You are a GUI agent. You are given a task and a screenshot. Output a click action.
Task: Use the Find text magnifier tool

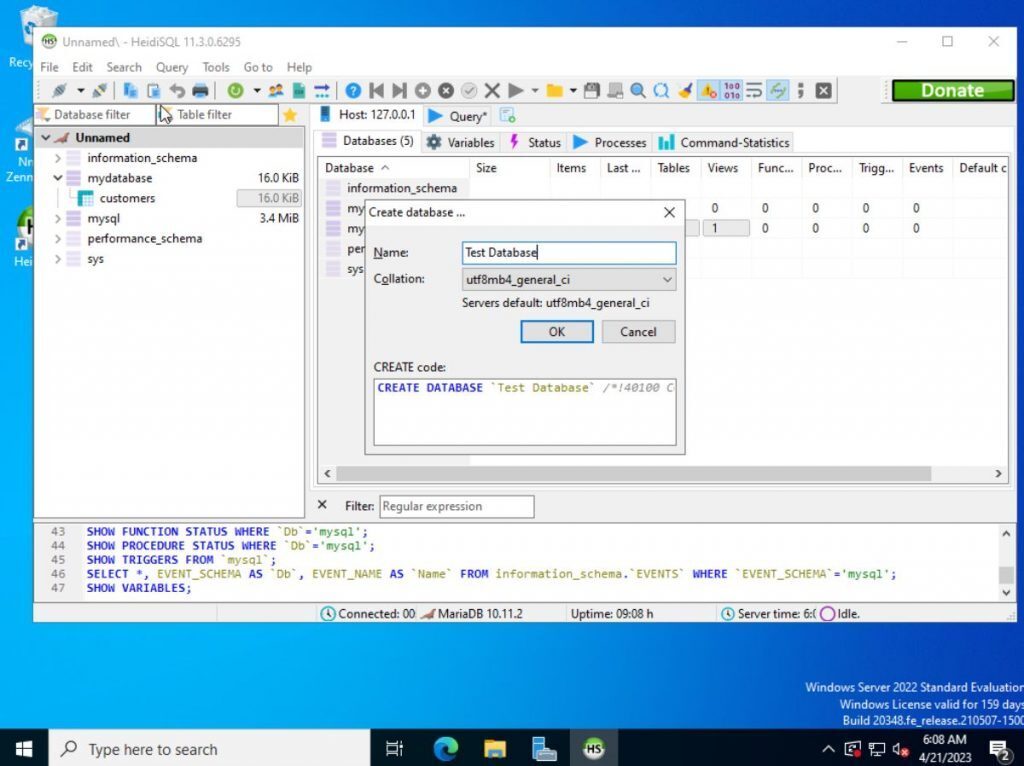639,90
